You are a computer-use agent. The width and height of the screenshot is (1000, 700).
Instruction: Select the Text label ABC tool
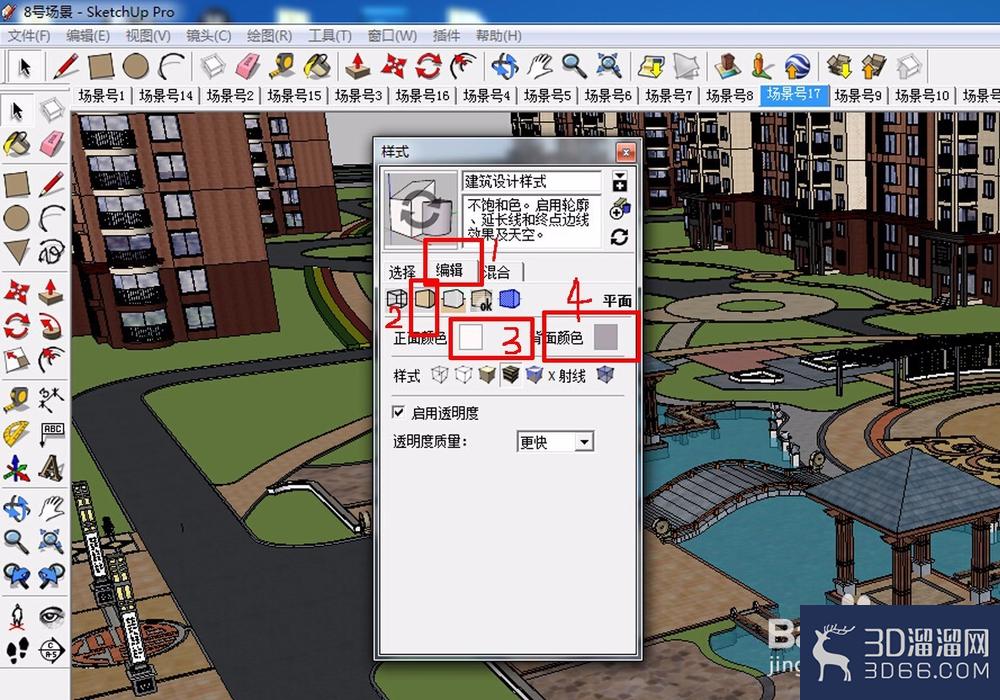click(x=52, y=435)
